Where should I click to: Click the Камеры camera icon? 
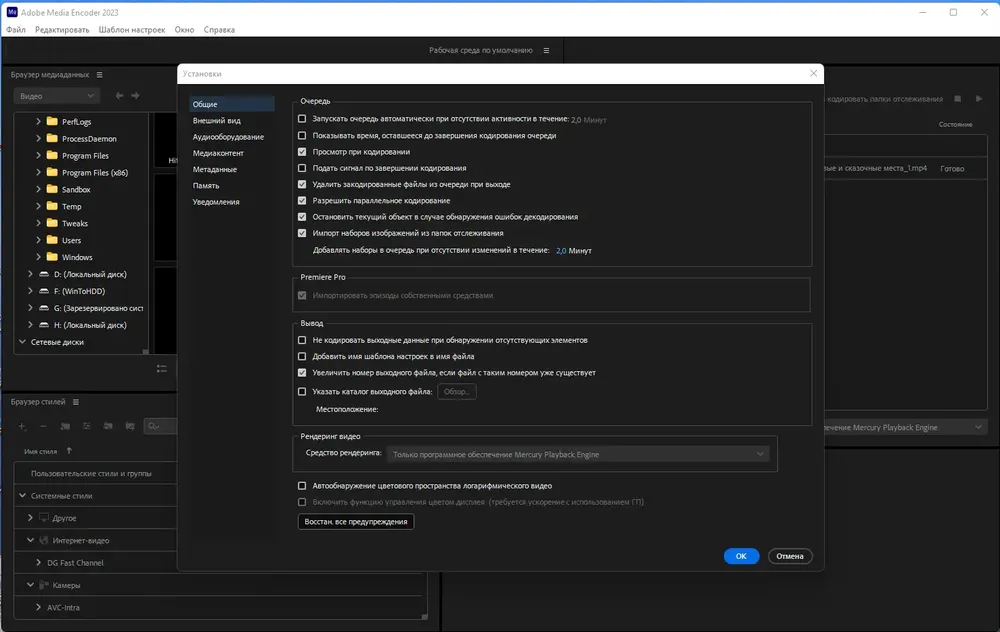(x=44, y=585)
